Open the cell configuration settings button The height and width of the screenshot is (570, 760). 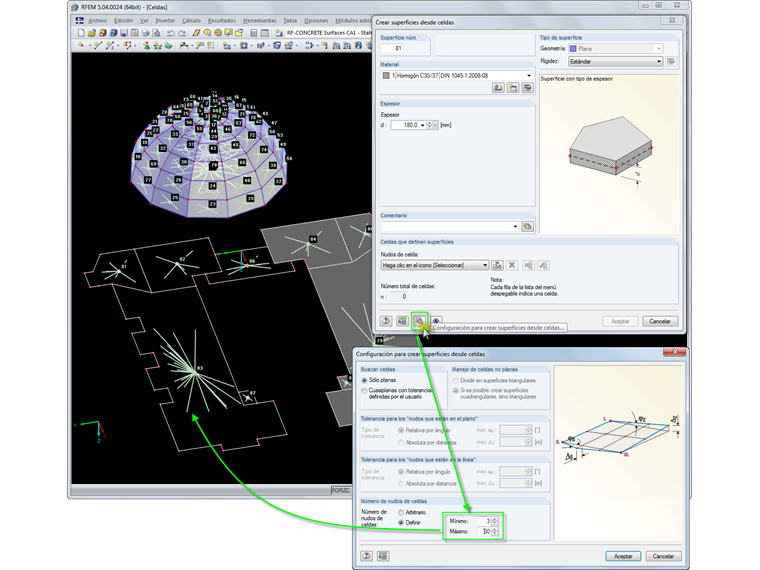[x=419, y=321]
